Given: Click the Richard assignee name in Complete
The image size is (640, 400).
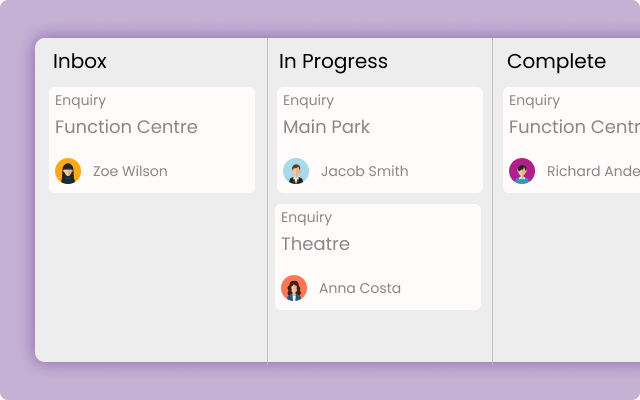Looking at the screenshot, I should click(592, 171).
